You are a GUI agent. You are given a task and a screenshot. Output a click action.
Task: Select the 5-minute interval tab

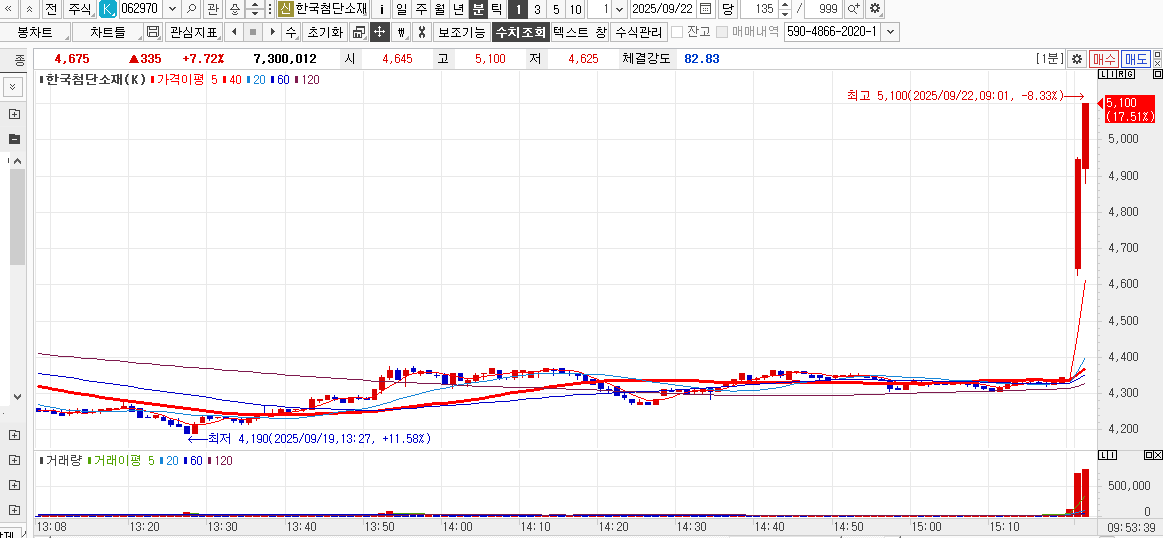coord(556,9)
